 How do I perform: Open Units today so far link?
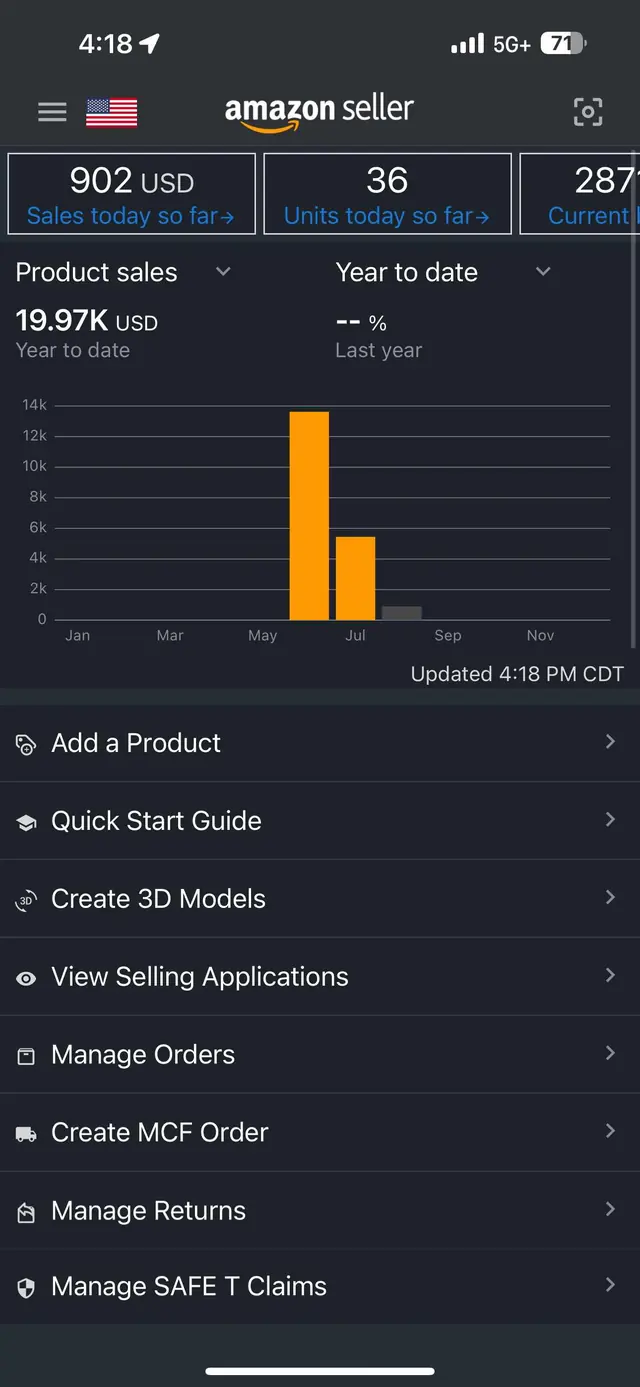tap(387, 216)
